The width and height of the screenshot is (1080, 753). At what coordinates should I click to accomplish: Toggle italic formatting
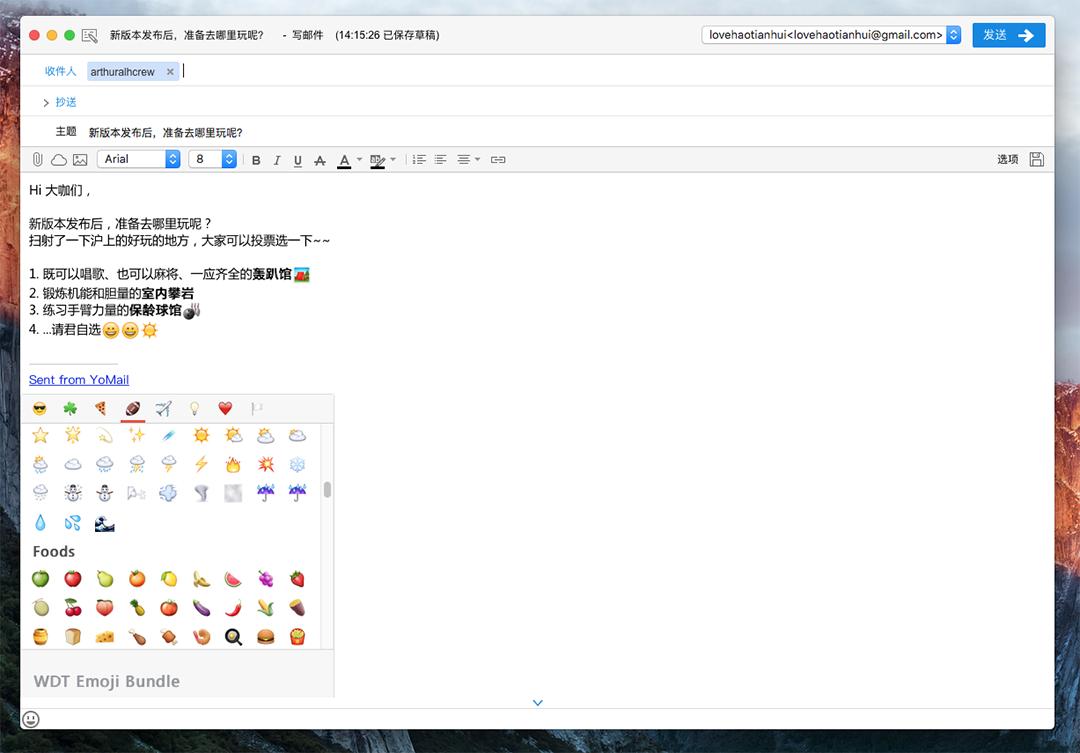pos(277,160)
